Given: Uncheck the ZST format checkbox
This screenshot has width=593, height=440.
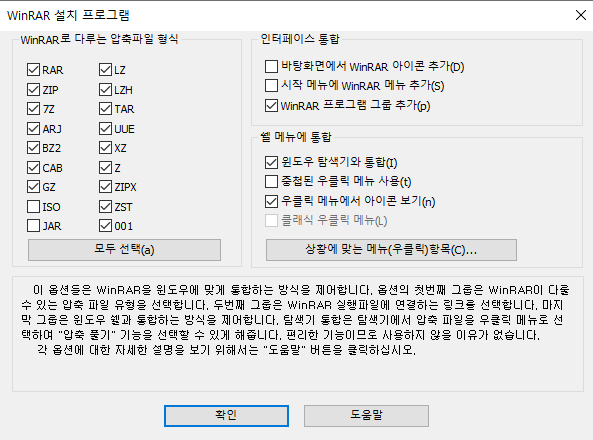Looking at the screenshot, I should [105, 207].
